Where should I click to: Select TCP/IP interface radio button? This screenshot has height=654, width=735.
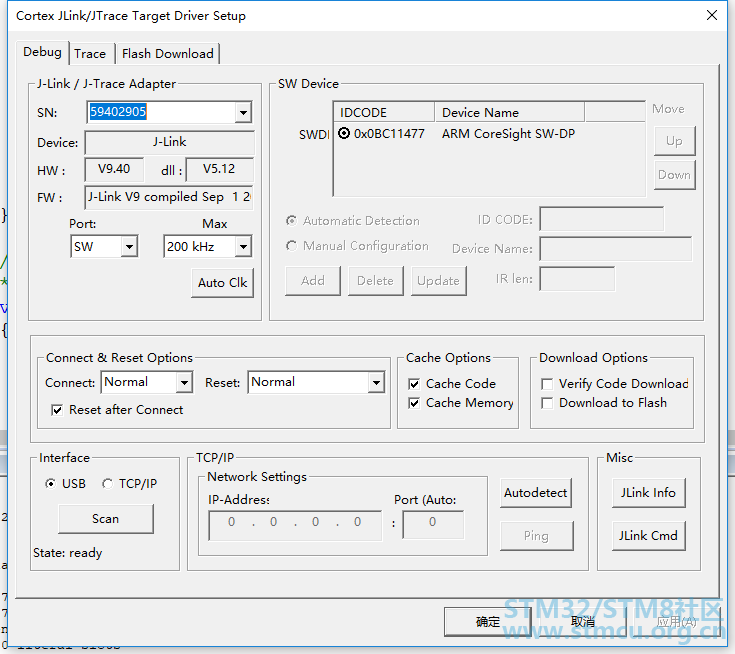pyautogui.click(x=107, y=483)
